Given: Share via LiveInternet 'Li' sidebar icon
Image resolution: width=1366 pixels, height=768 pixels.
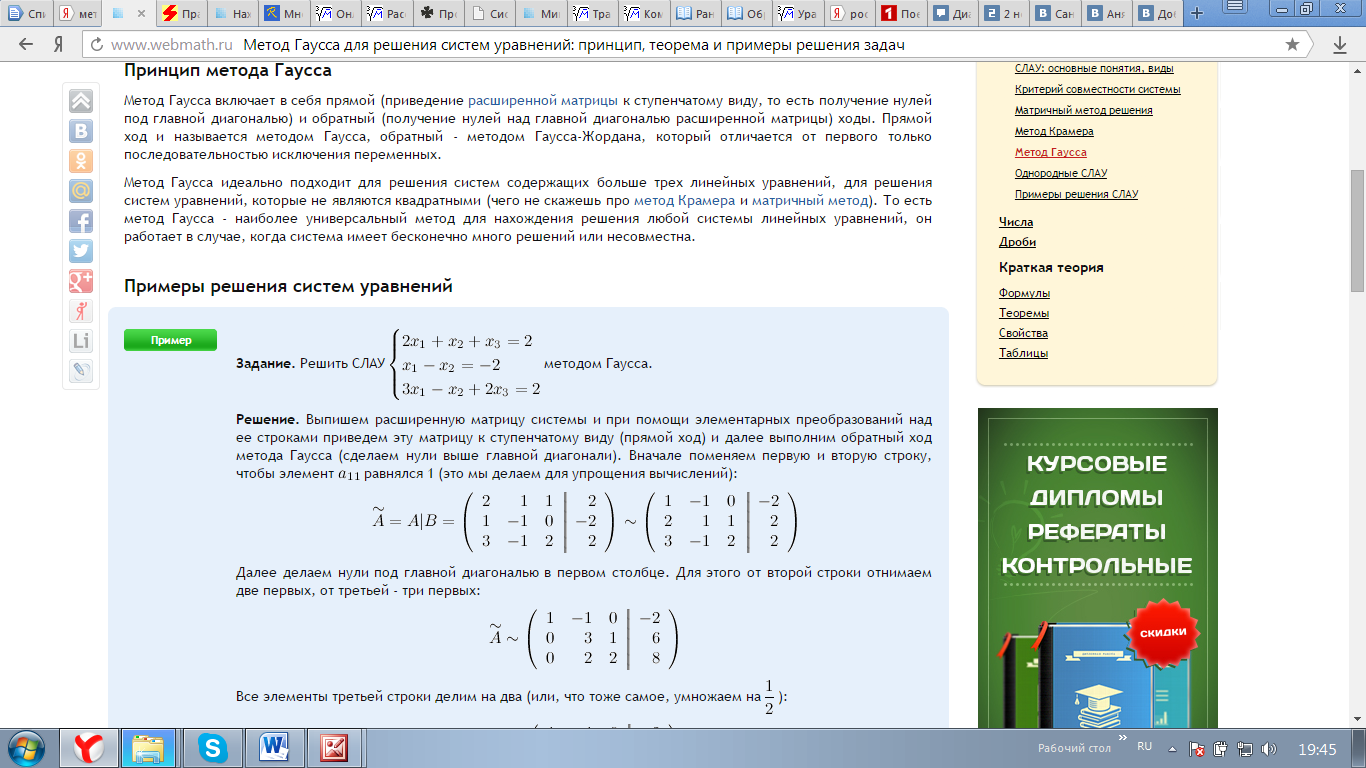Looking at the screenshot, I should tap(81, 341).
